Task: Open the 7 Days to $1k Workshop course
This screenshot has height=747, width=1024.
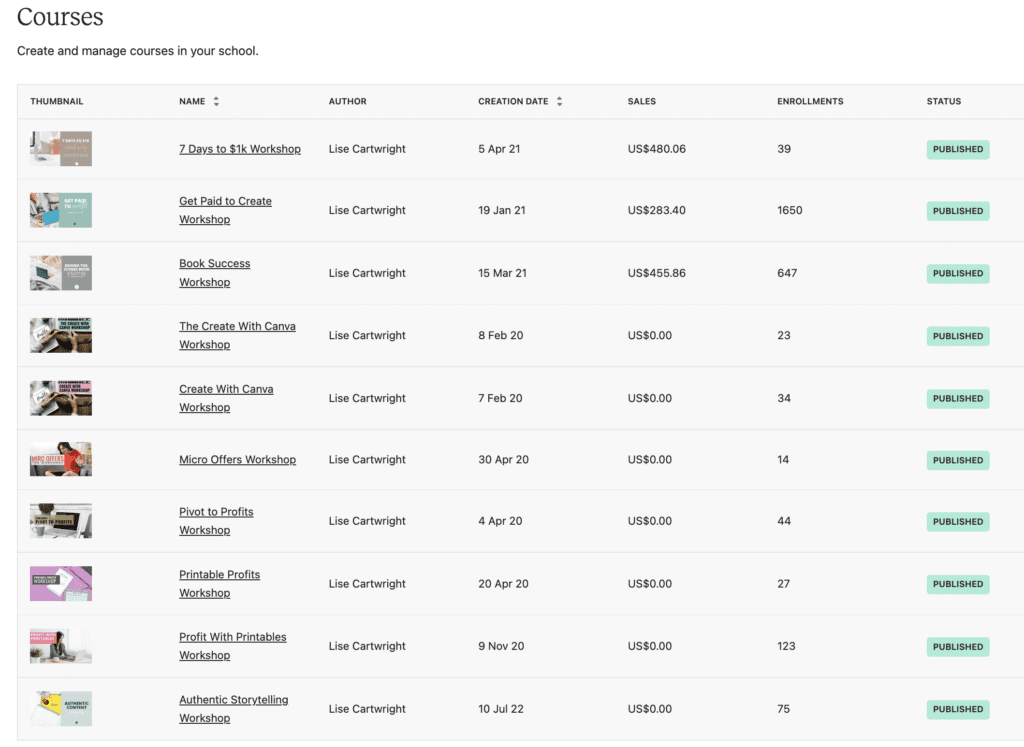Action: 240,148
